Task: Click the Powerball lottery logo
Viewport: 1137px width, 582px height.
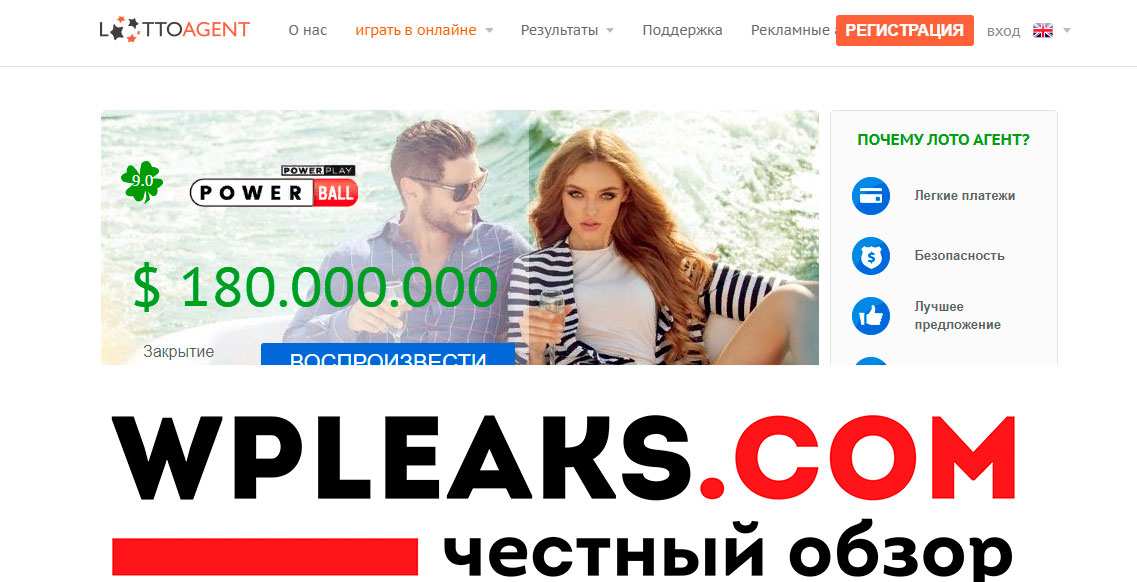Action: click(x=274, y=187)
